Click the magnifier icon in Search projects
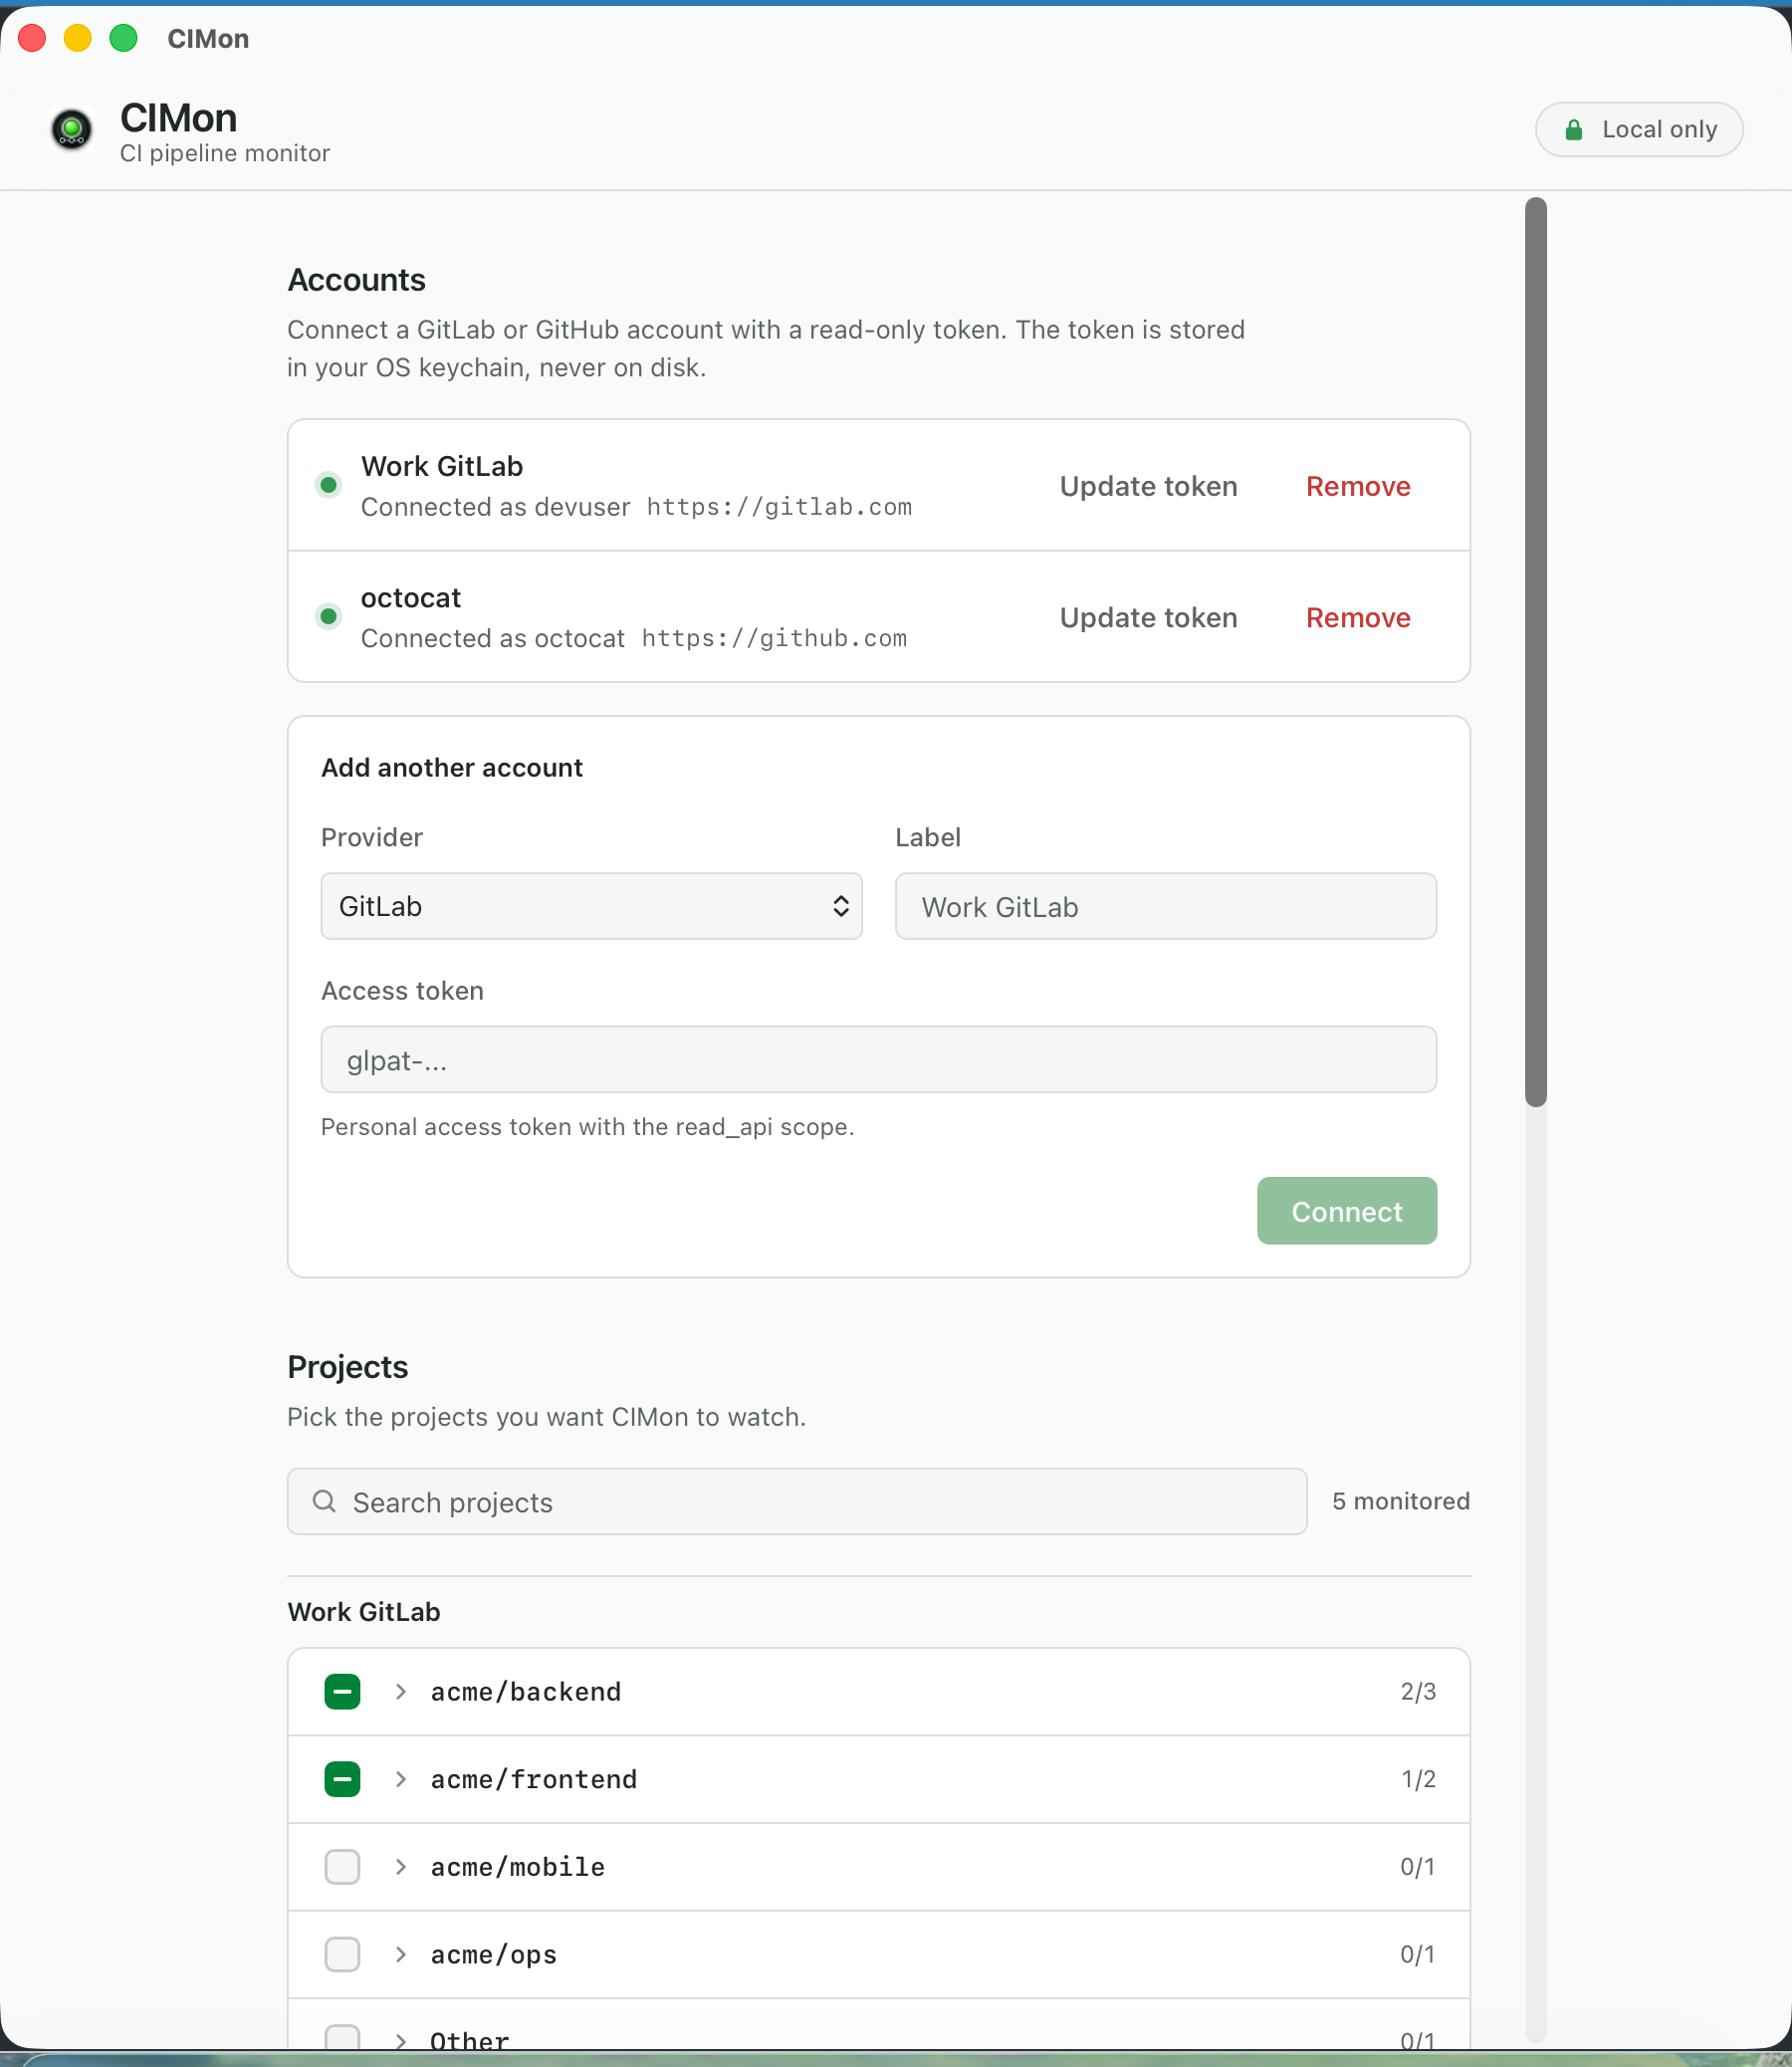1792x2067 pixels. 324,1501
